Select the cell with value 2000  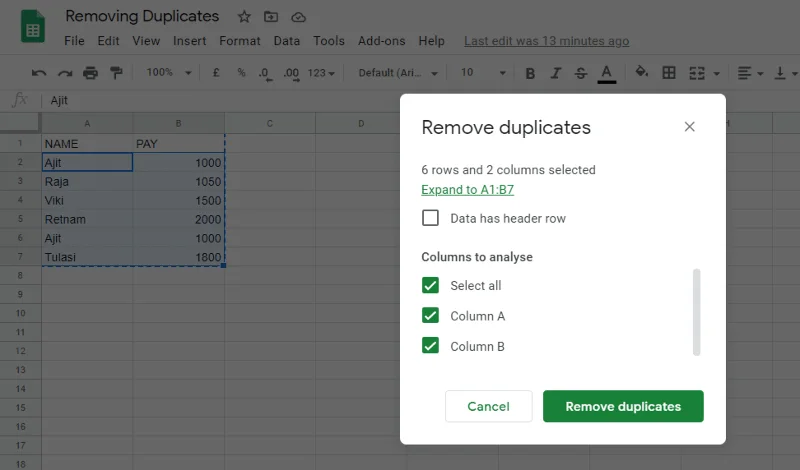pyautogui.click(x=179, y=219)
